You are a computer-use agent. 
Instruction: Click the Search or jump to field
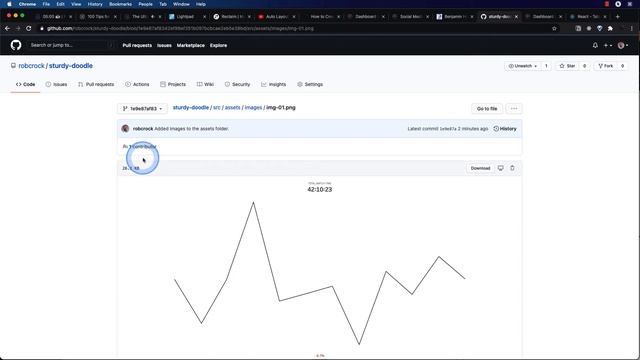click(x=72, y=45)
